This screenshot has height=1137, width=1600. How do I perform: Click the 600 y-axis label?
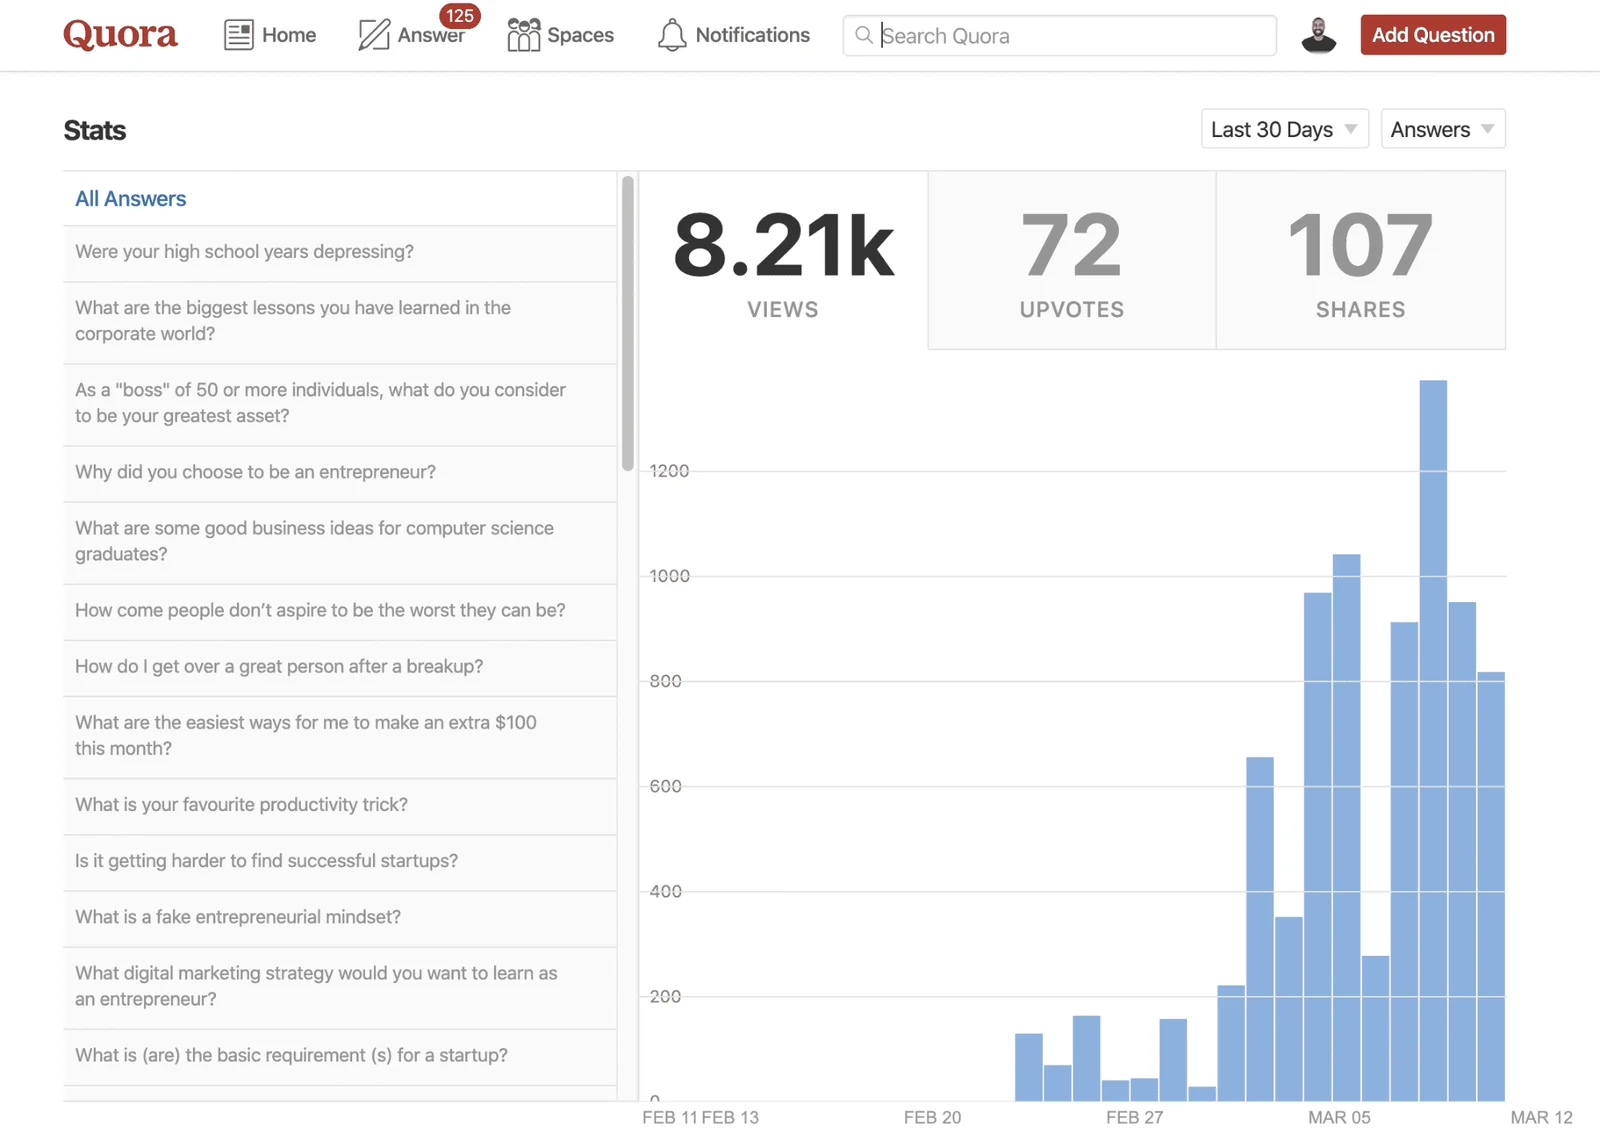[665, 786]
